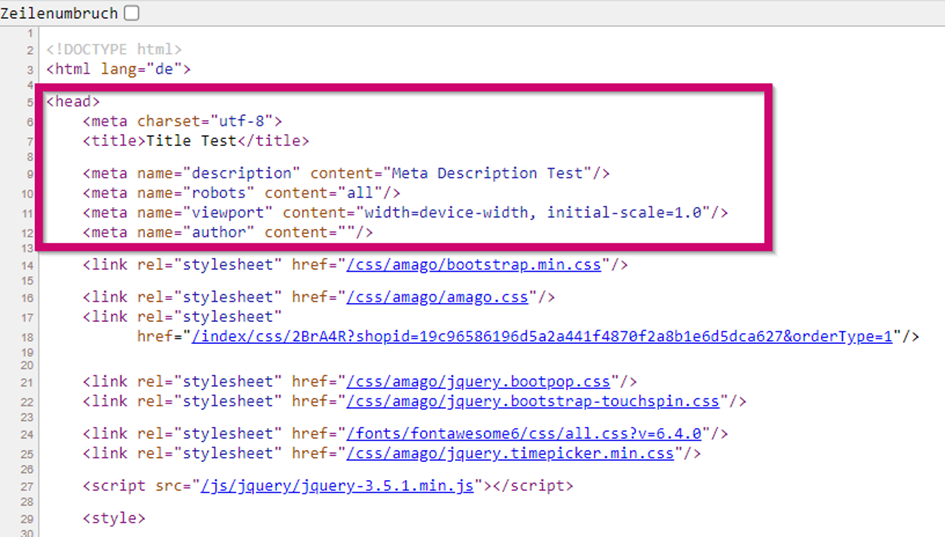Click the Title Test title line
This screenshot has height=537, width=945.
196,141
